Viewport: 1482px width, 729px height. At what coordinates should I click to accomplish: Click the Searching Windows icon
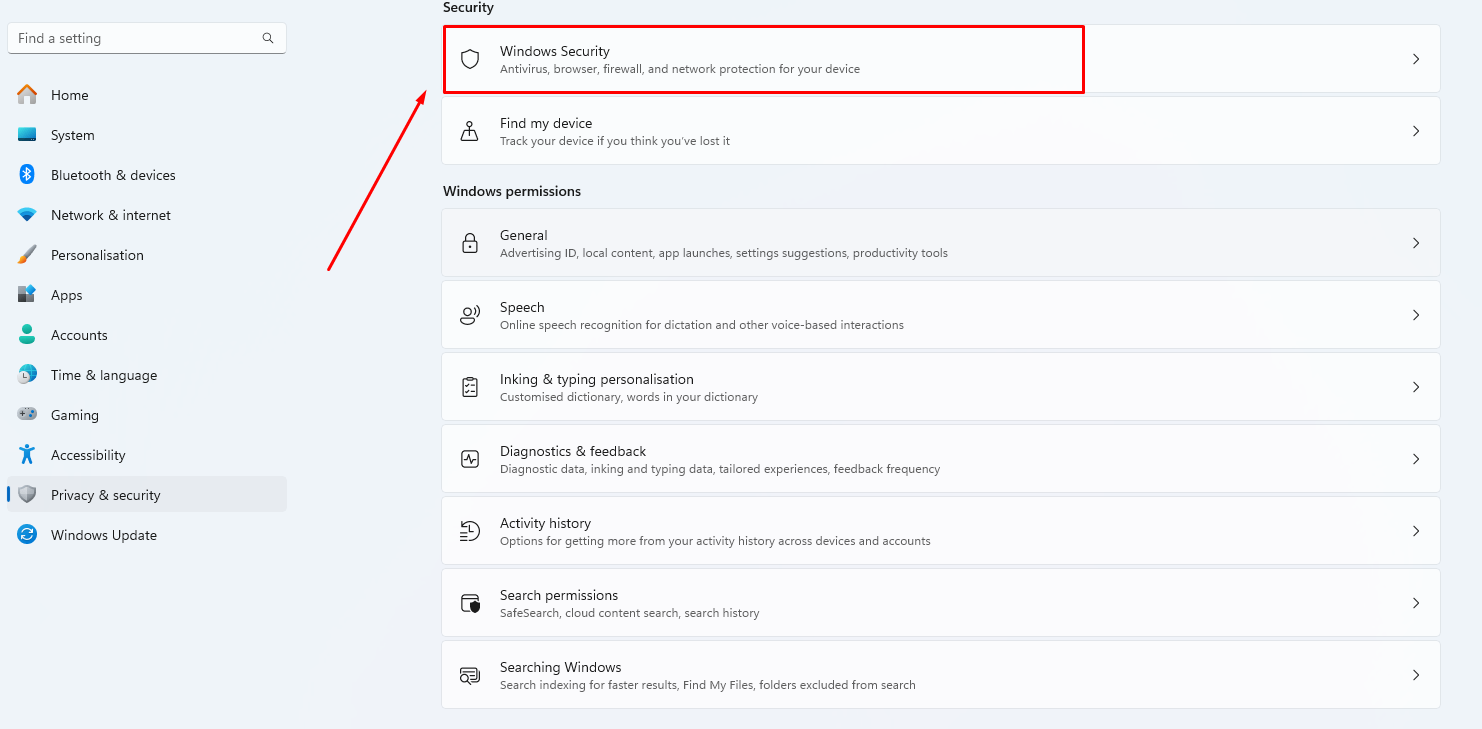[x=470, y=675]
